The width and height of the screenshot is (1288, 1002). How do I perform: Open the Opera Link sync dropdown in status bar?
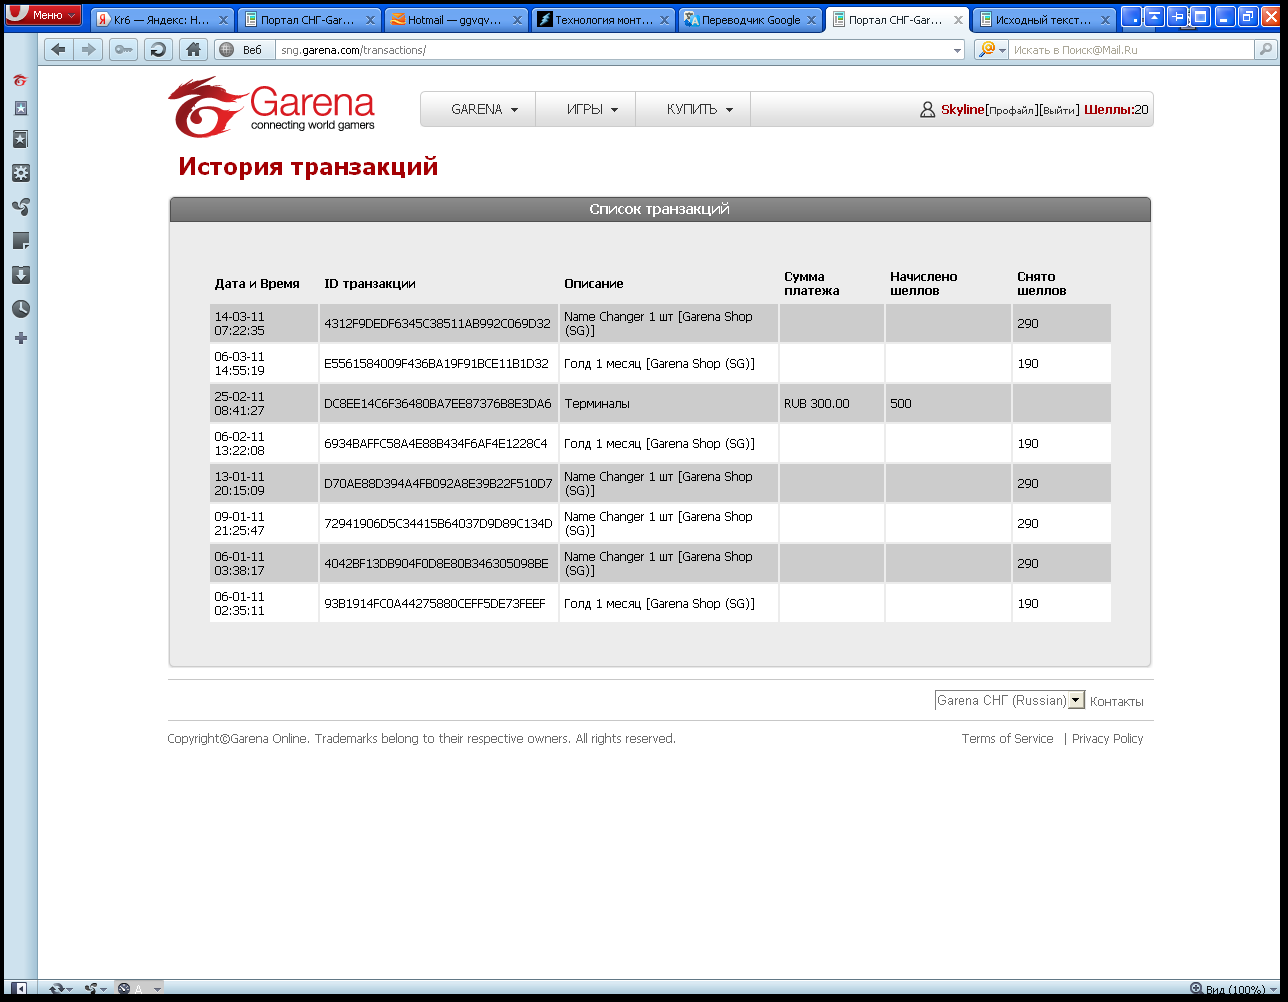(59, 989)
